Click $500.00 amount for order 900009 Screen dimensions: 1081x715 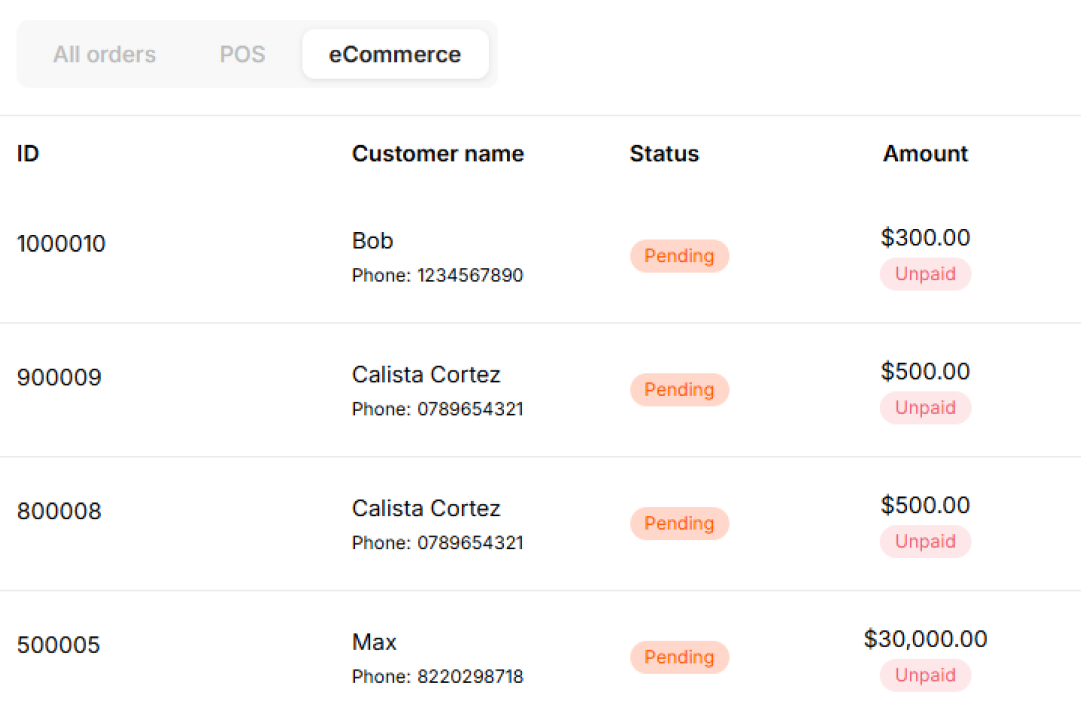[x=925, y=371]
